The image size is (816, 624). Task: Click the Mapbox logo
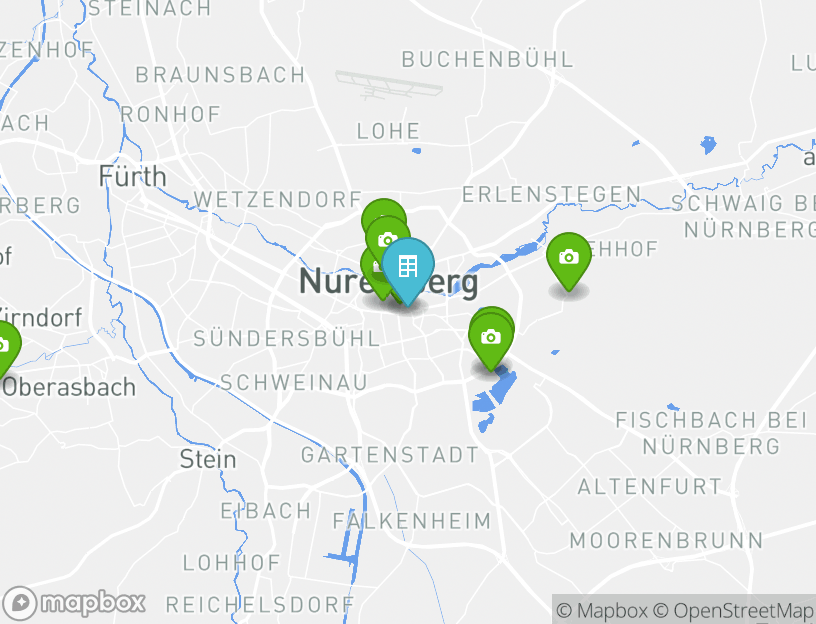coord(73,603)
